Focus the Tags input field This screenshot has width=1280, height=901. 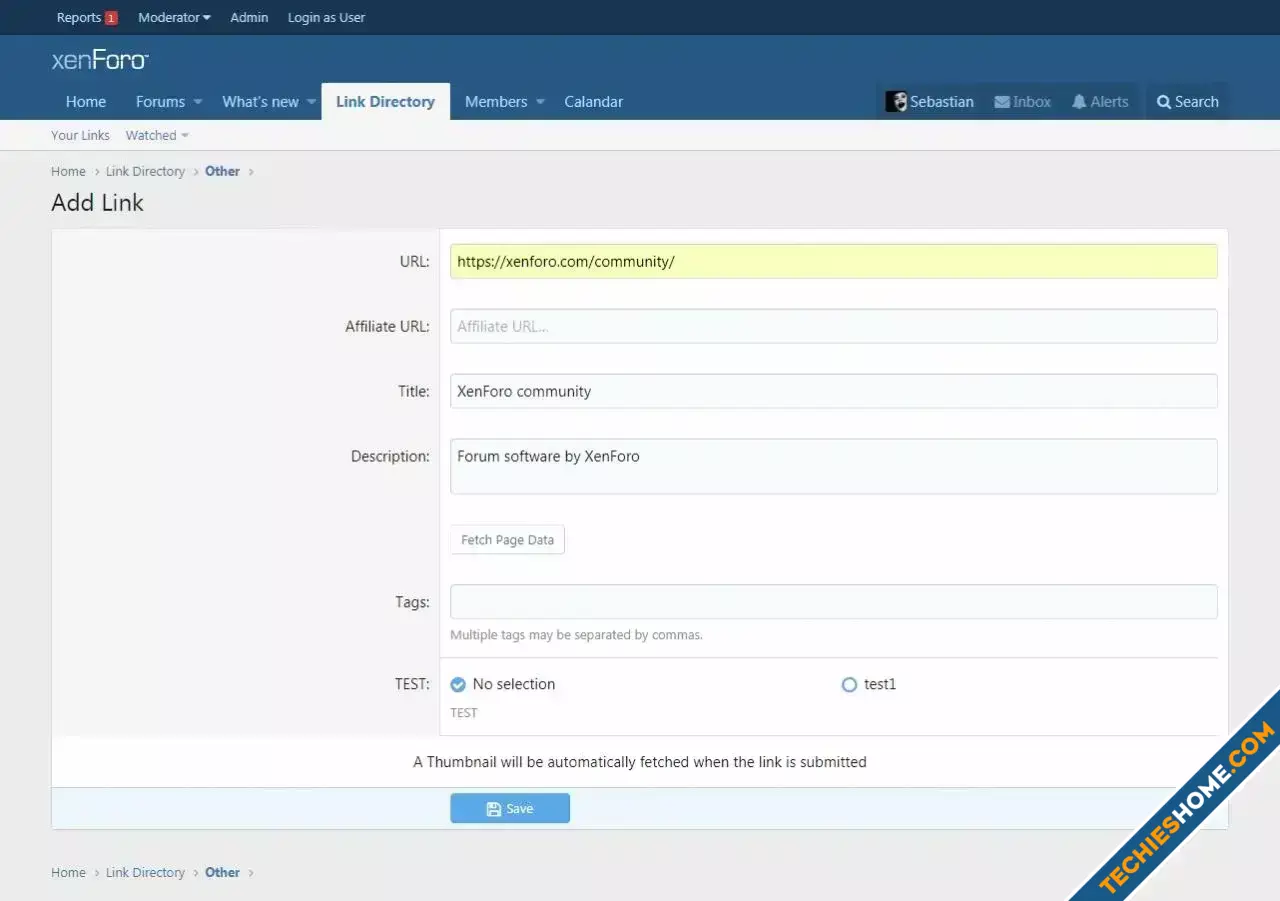point(834,602)
